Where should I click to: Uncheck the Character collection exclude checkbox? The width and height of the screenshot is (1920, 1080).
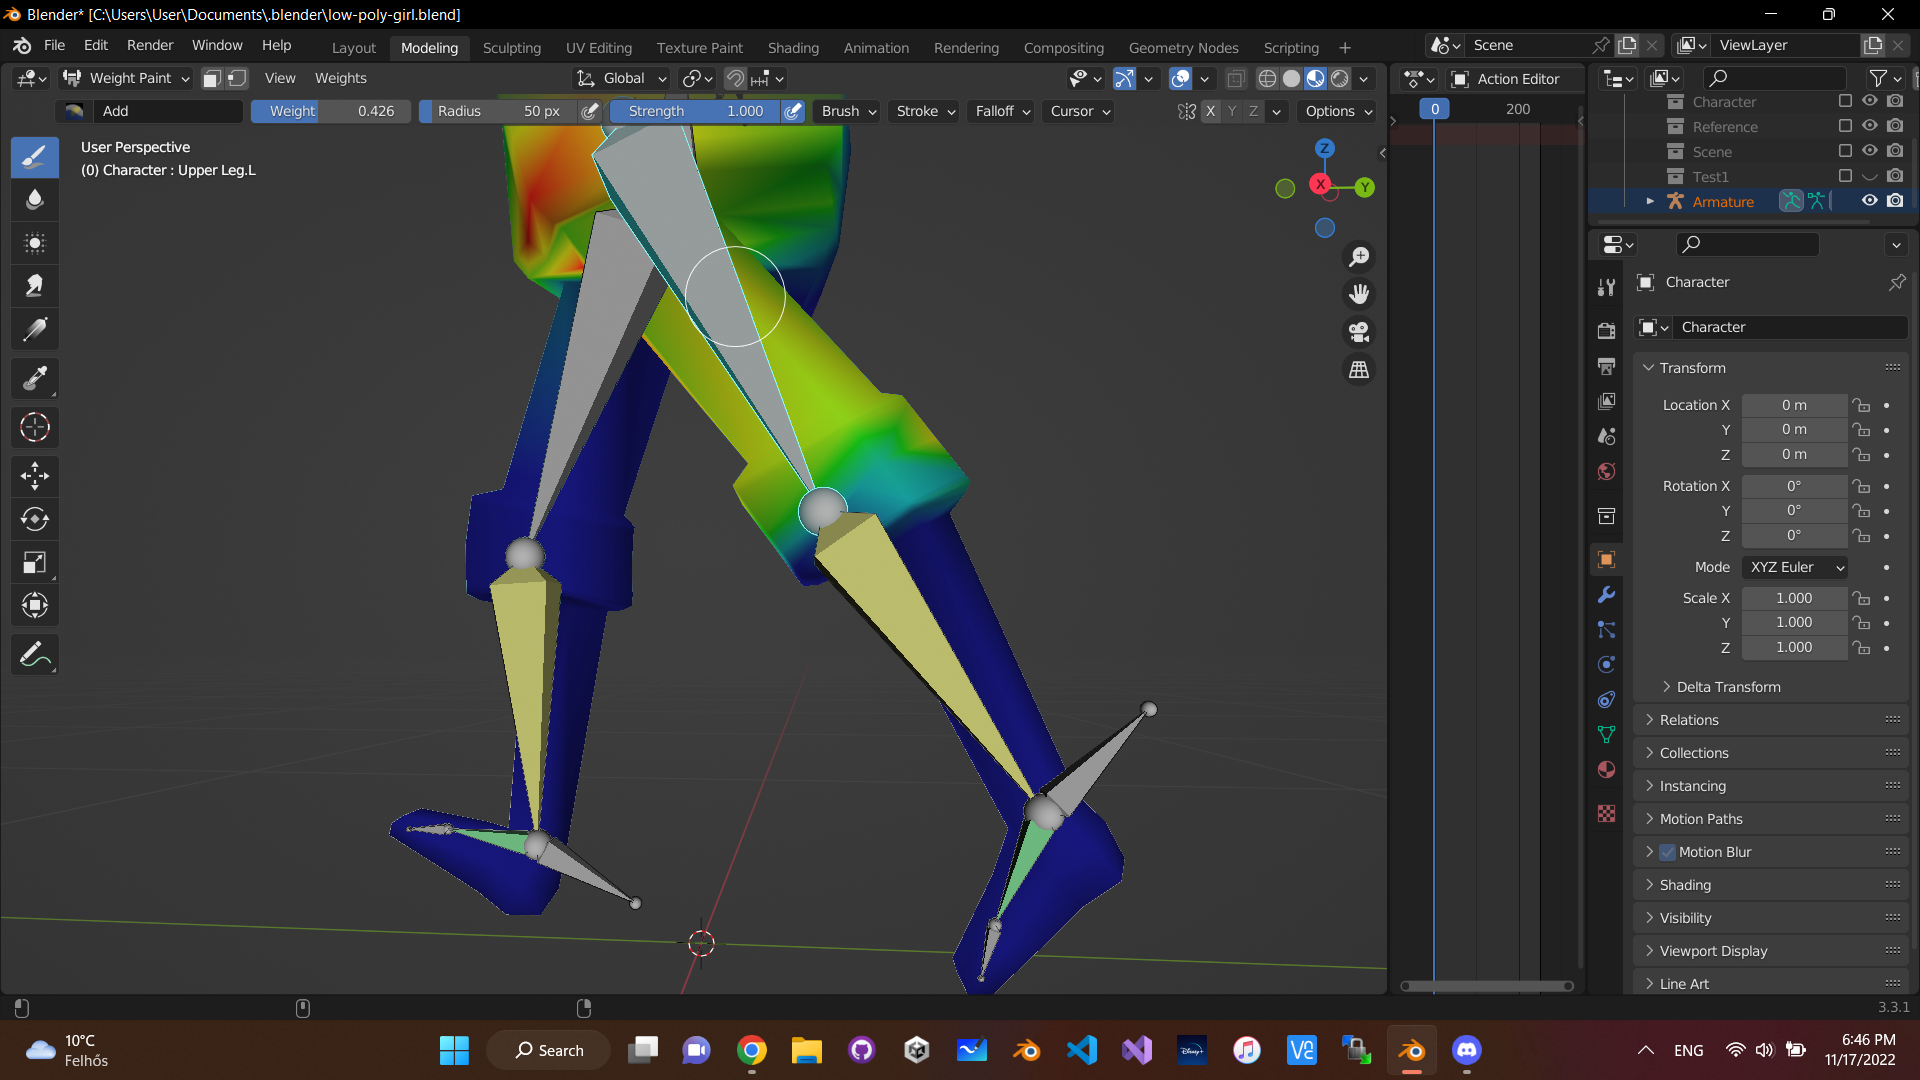[x=1845, y=101]
